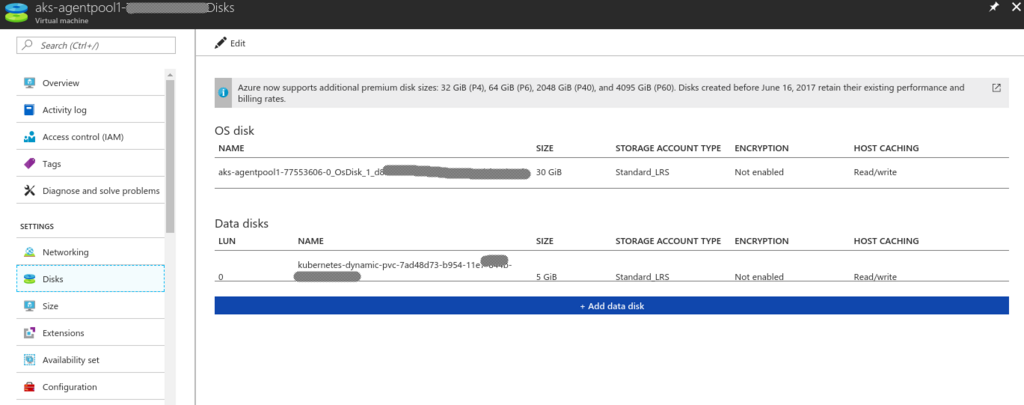
Task: Open Diagnose and solve problems
Action: 90,191
